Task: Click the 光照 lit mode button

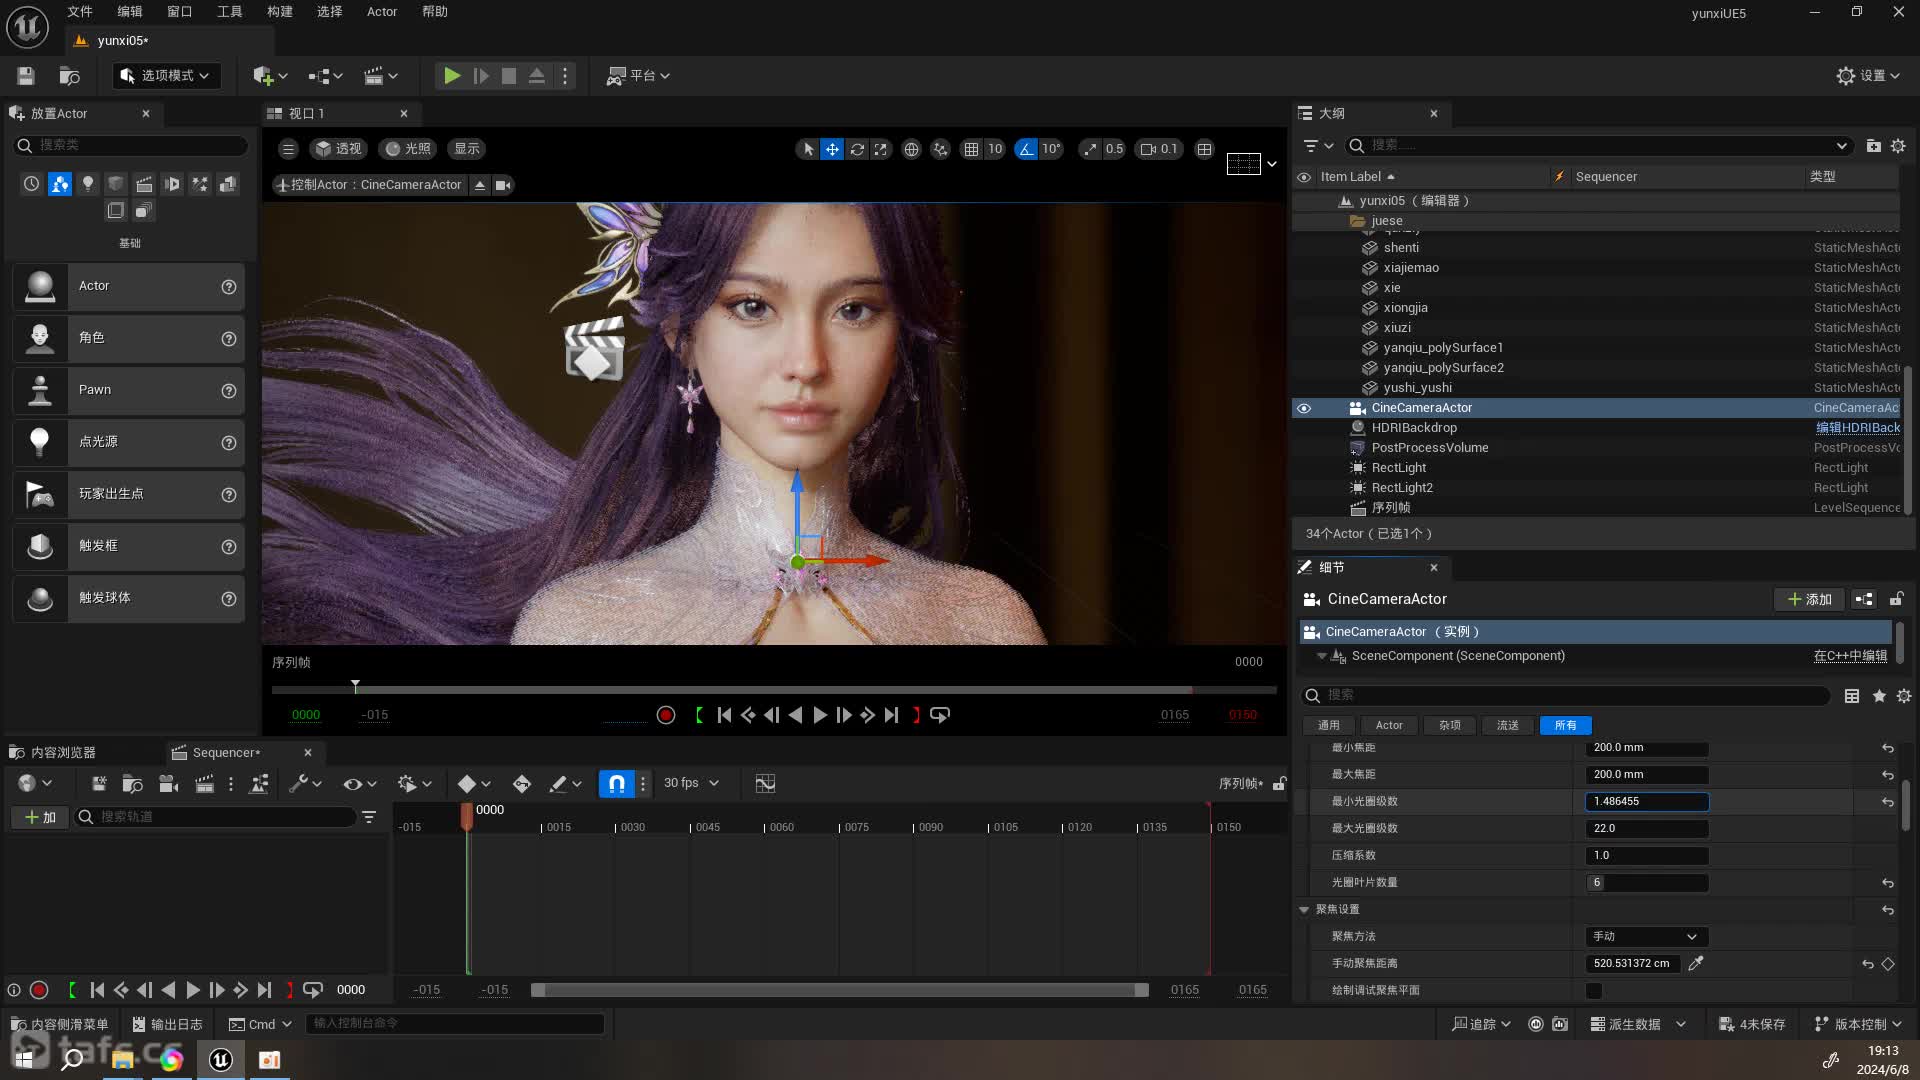Action: coord(408,149)
